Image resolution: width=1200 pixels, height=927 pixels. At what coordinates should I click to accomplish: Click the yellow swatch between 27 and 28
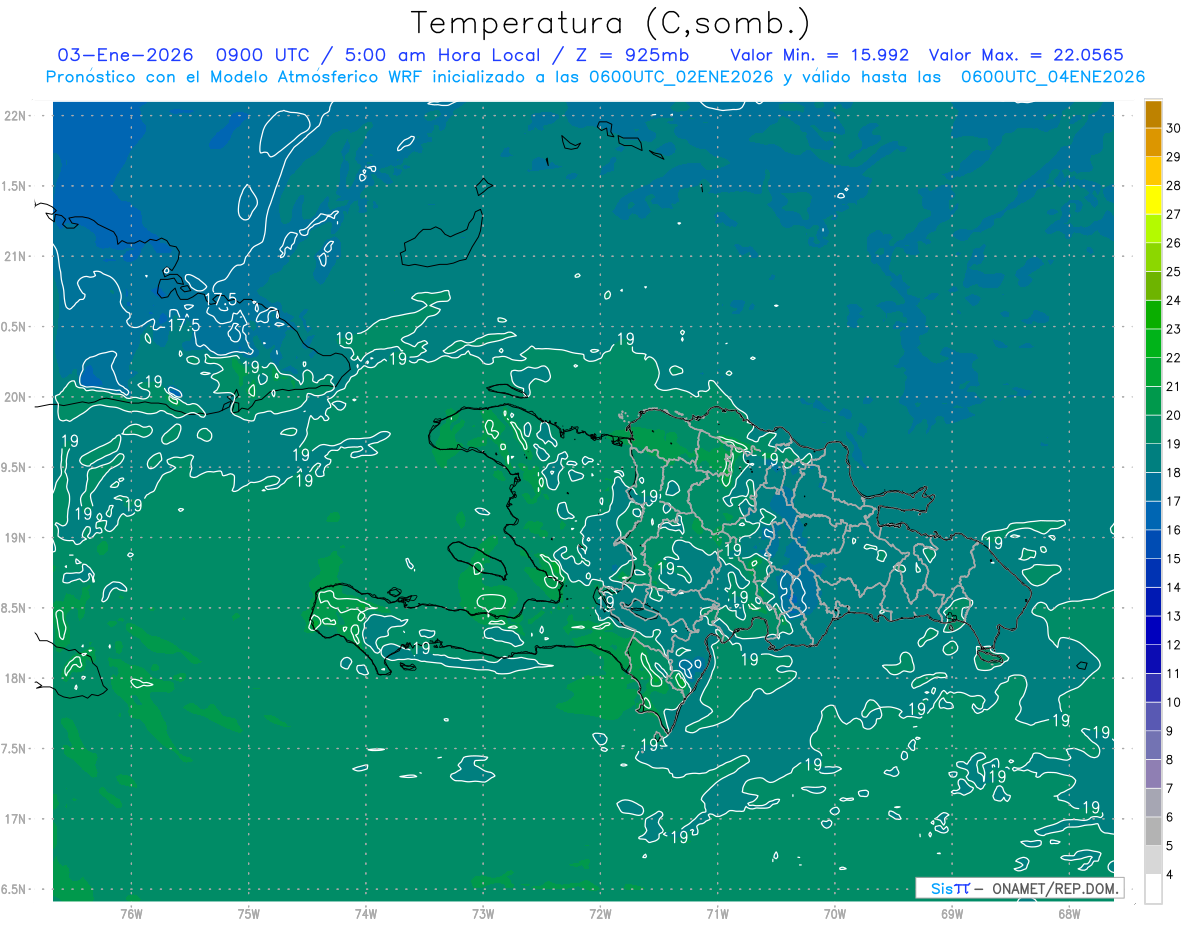click(1153, 199)
